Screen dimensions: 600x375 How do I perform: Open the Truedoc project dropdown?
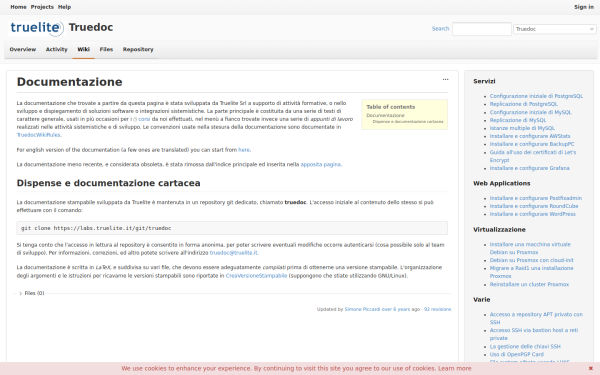click(554, 29)
